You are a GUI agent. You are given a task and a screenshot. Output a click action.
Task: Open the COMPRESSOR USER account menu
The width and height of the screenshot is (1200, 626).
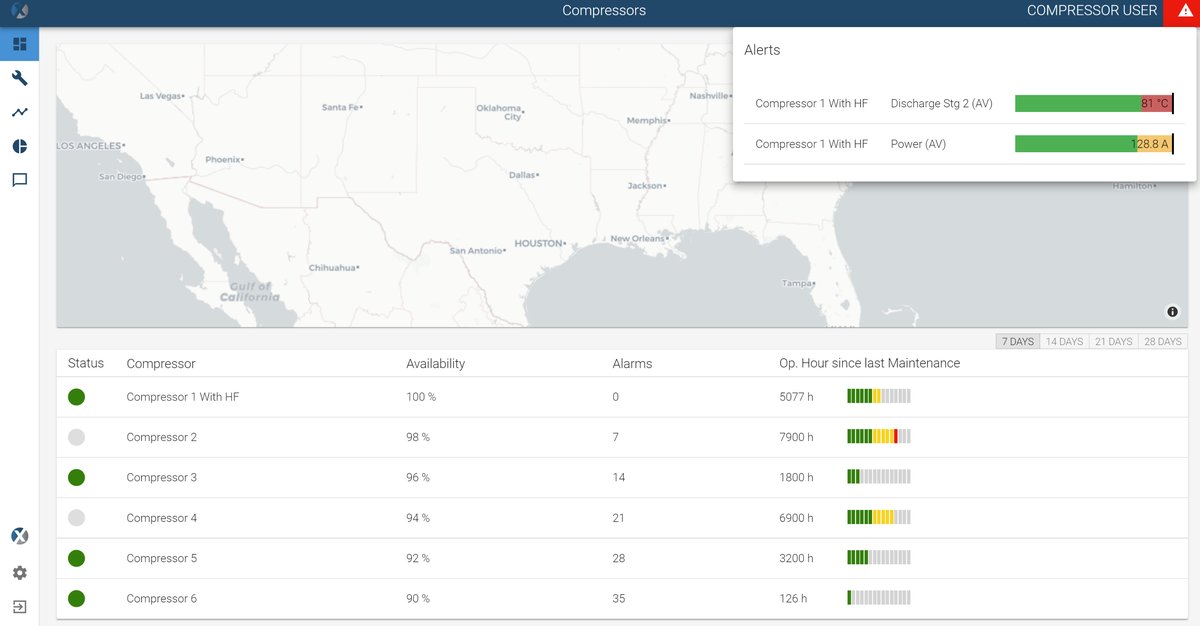tap(1092, 11)
